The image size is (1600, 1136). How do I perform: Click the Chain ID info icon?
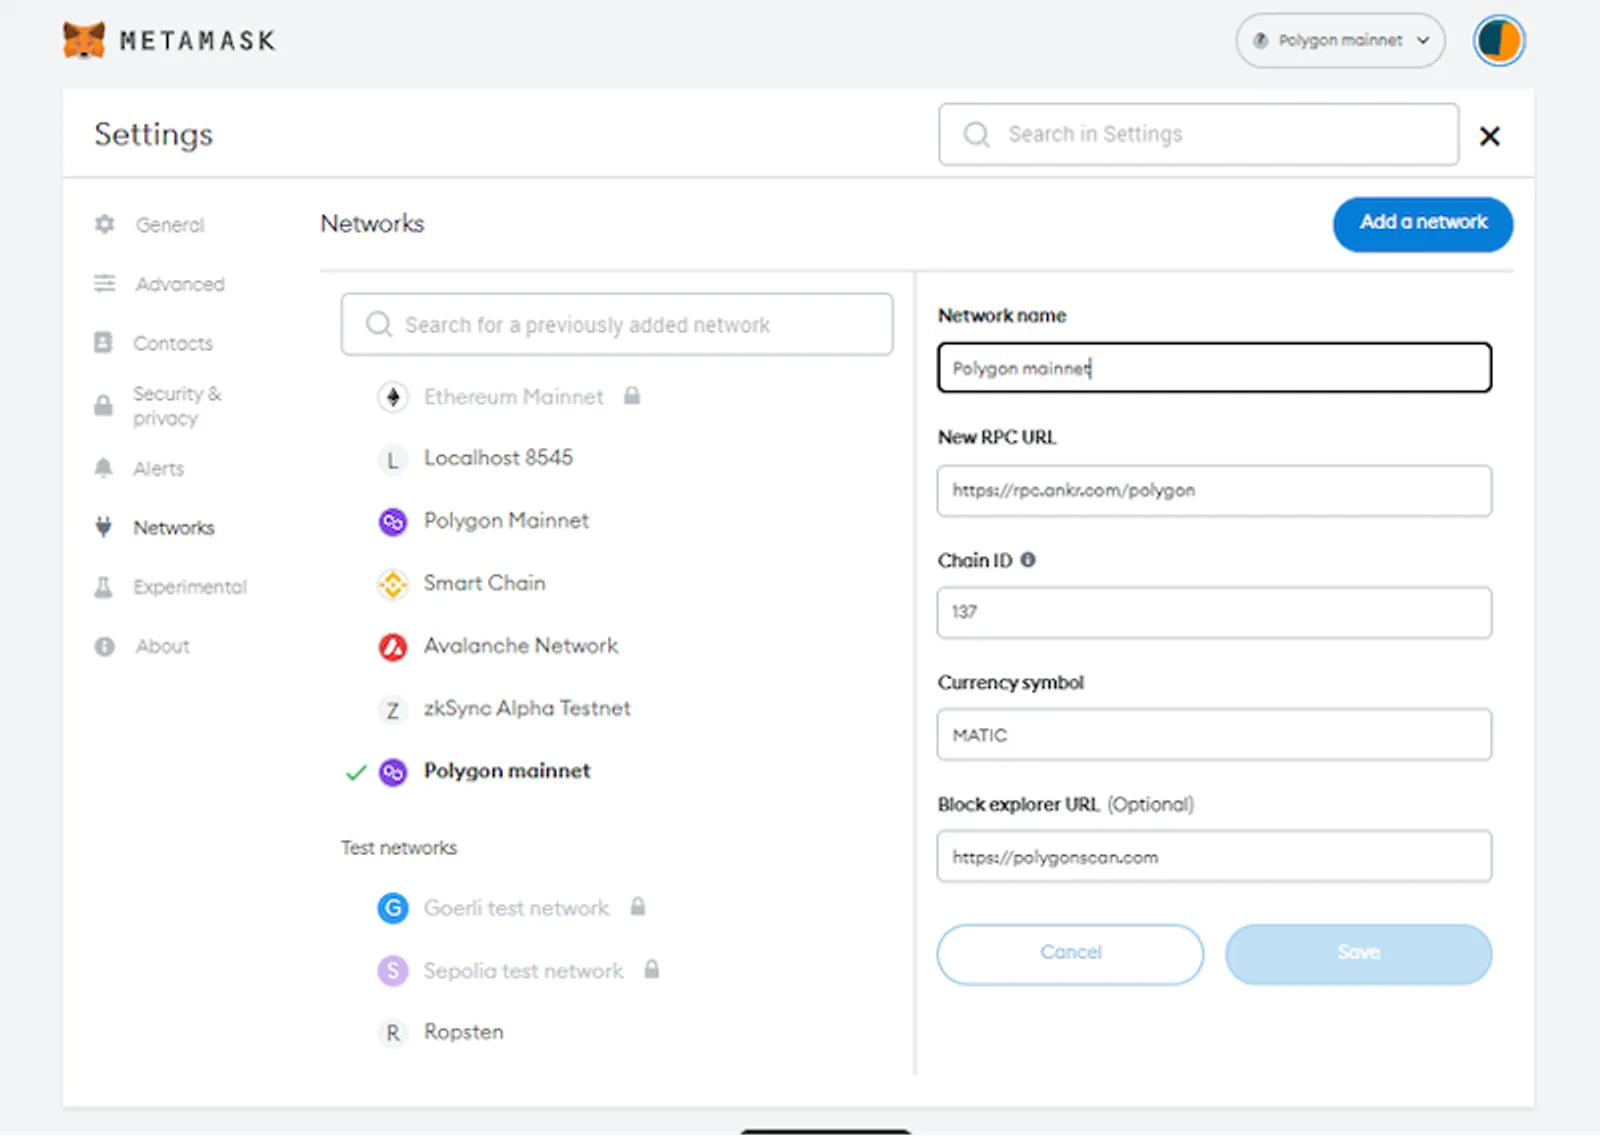(1028, 560)
